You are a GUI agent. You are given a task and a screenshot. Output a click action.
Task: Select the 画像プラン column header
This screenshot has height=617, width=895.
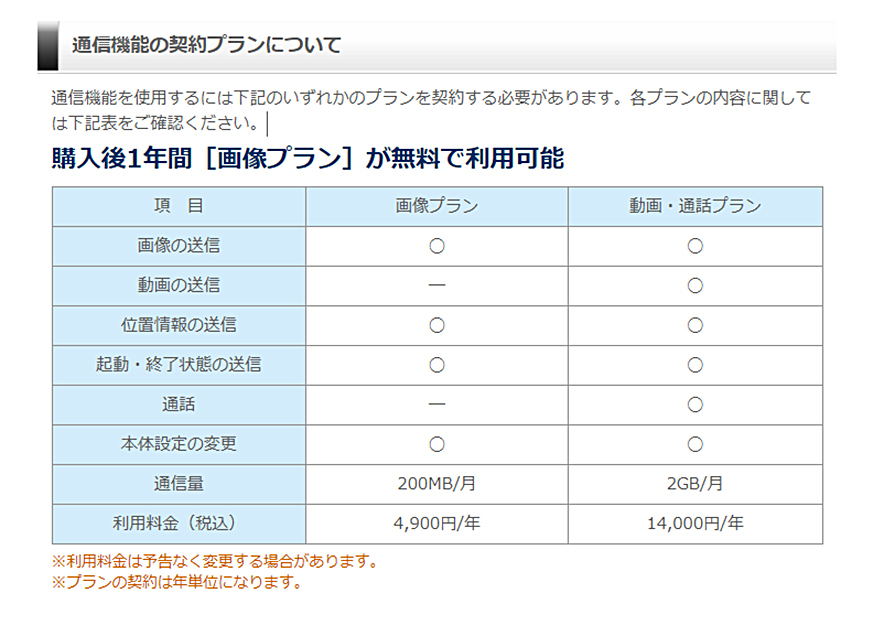[x=436, y=207]
